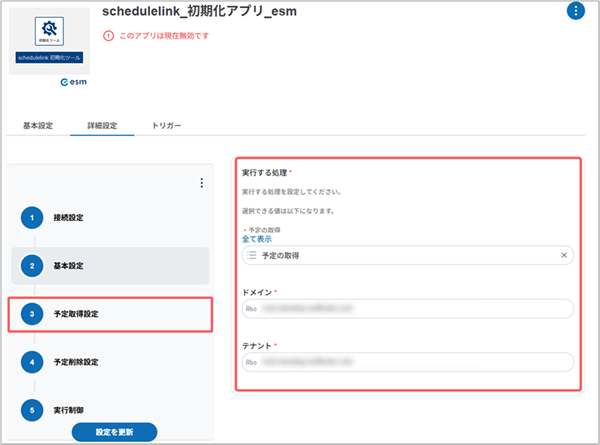Clear the 予定の取得 selection with X
This screenshot has width=600, height=445.
(563, 256)
